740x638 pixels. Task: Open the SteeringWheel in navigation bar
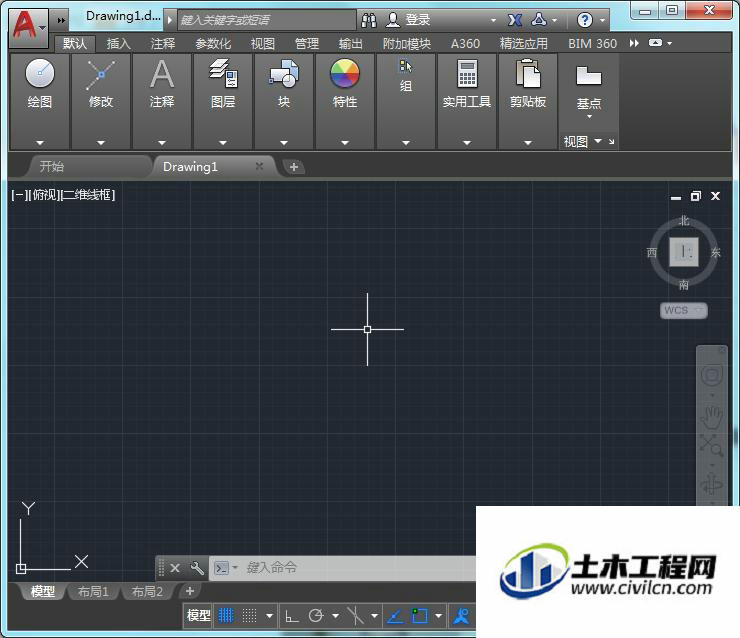tap(711, 376)
